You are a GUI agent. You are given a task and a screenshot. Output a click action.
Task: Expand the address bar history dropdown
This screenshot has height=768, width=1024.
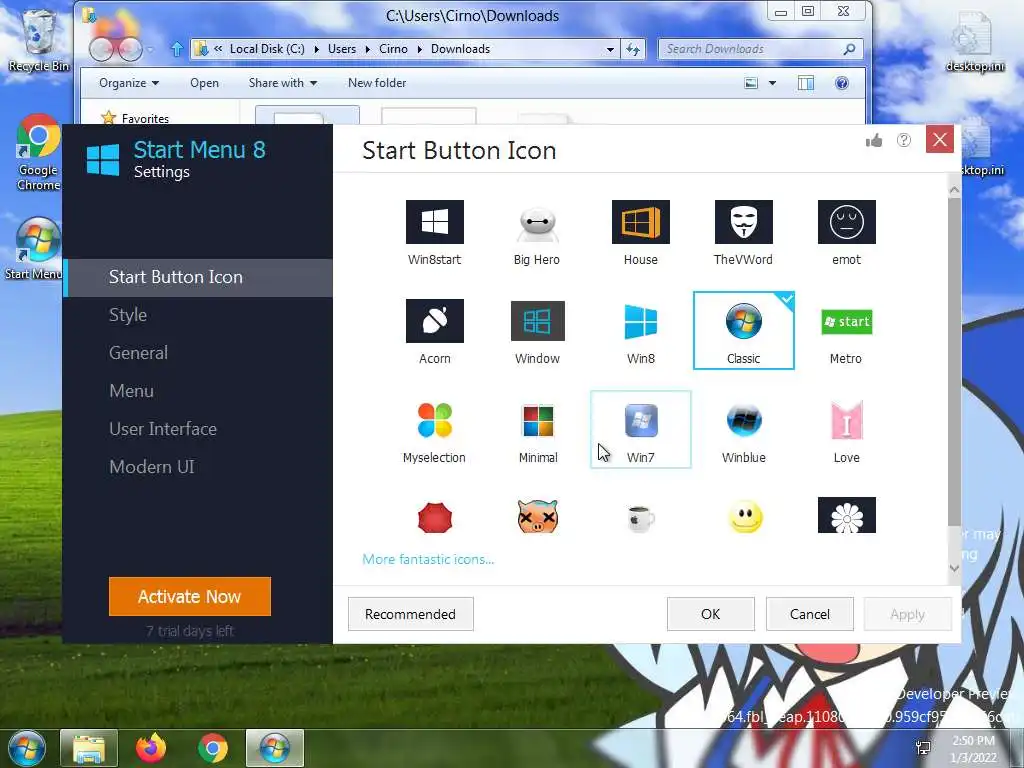click(610, 49)
